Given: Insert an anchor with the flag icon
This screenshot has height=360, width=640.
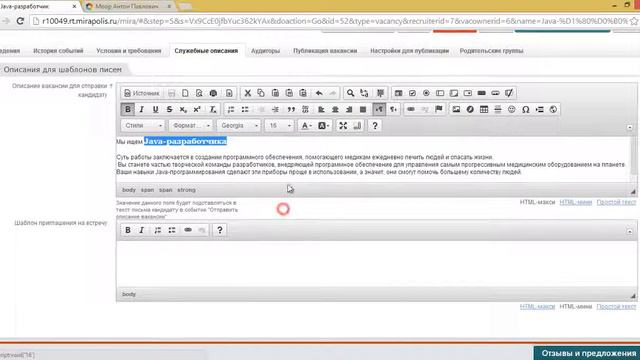Looking at the screenshot, I should point(439,109).
